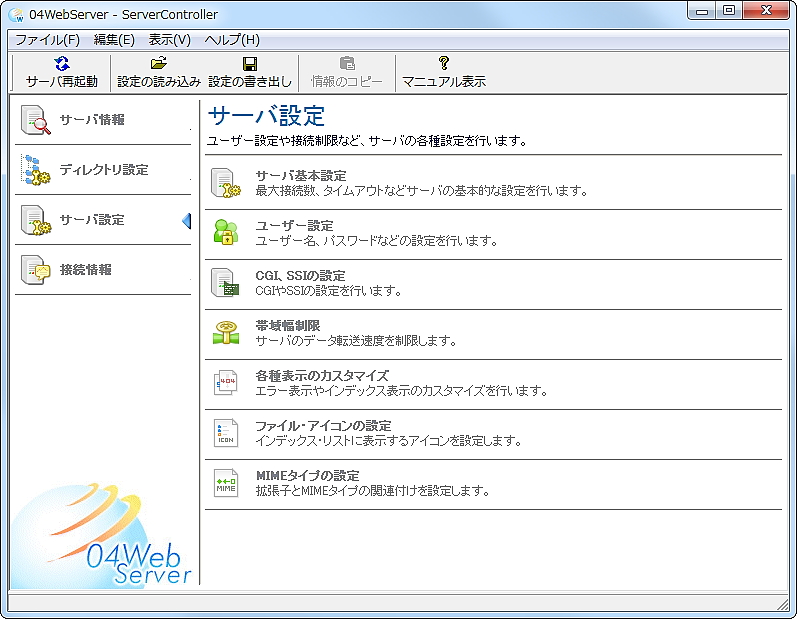
Task: Open the MIMEタイプの設定 heading link
Action: click(x=308, y=476)
